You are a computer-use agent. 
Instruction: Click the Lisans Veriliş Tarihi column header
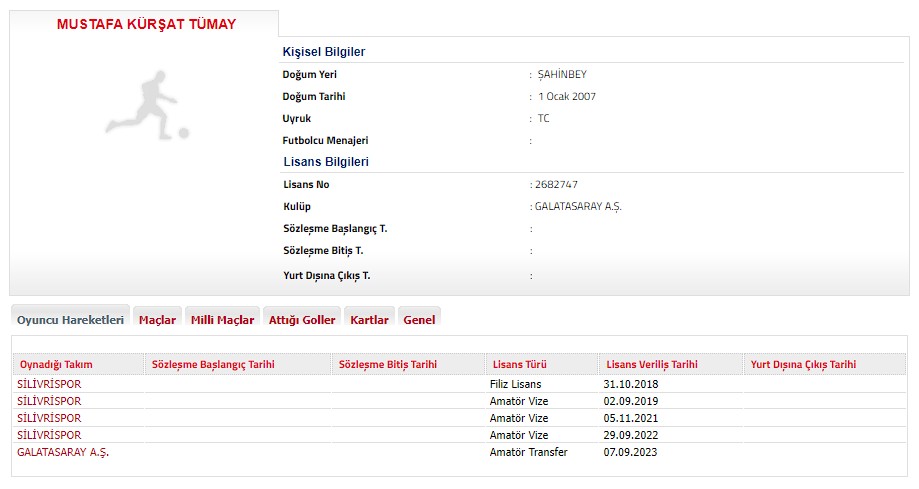tap(651, 365)
